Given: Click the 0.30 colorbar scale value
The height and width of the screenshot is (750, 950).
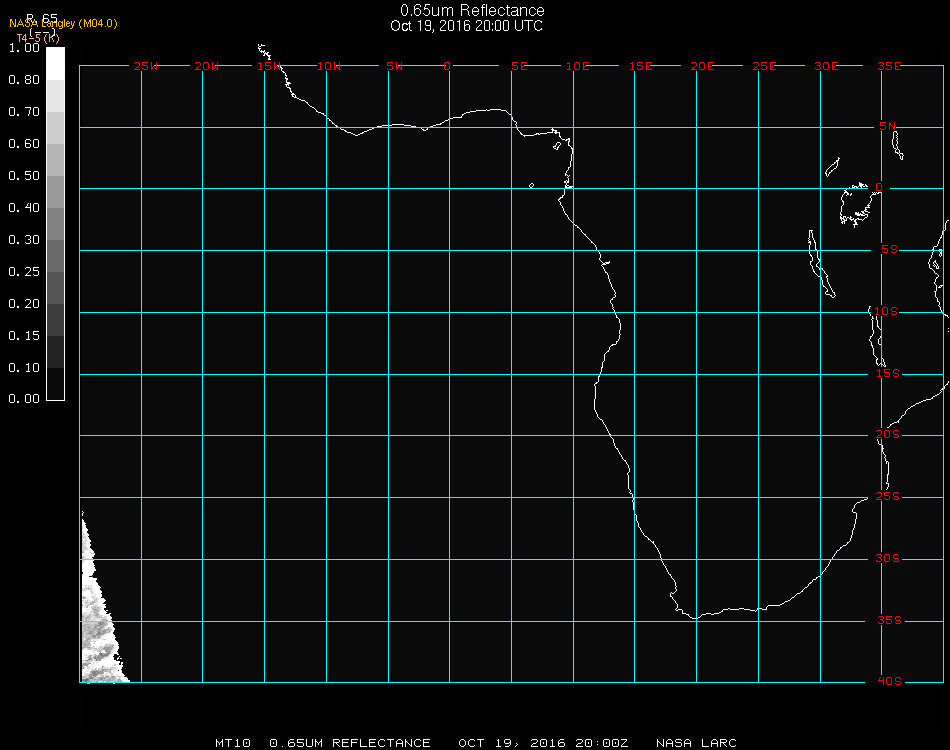Looking at the screenshot, I should pyautogui.click(x=24, y=240).
